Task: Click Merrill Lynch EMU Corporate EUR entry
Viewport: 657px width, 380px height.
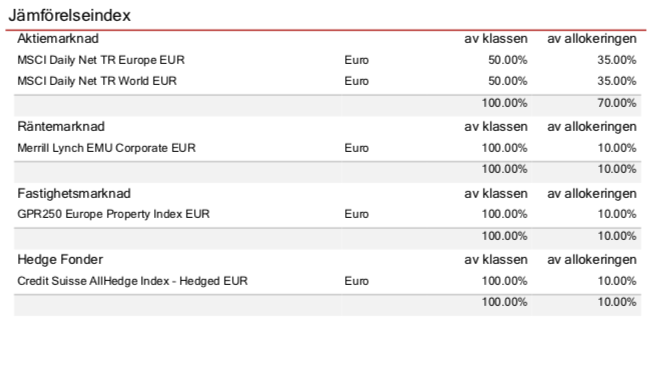Action: [x=106, y=148]
